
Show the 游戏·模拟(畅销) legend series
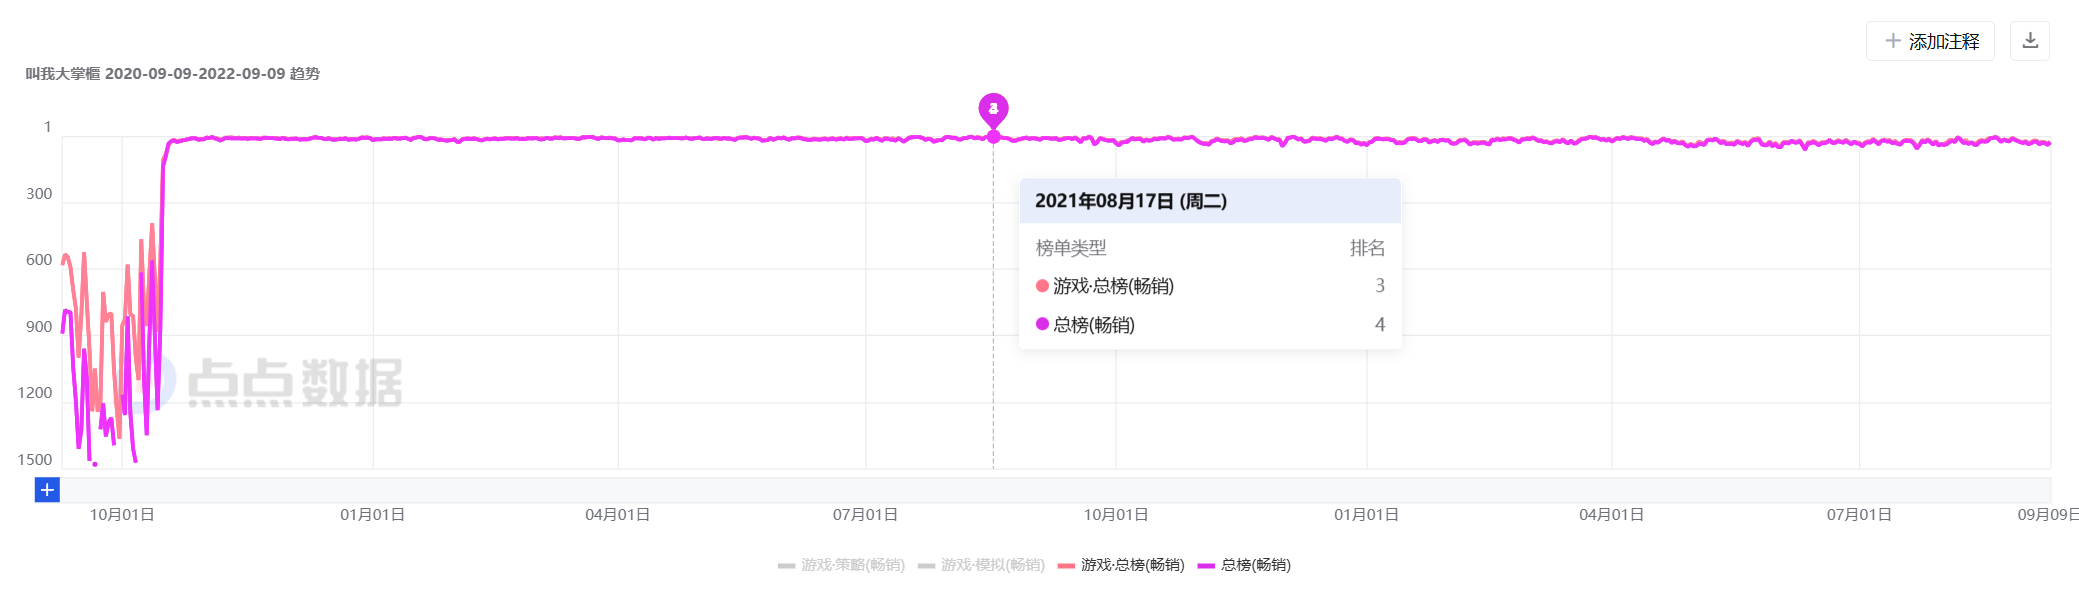pyautogui.click(x=981, y=565)
